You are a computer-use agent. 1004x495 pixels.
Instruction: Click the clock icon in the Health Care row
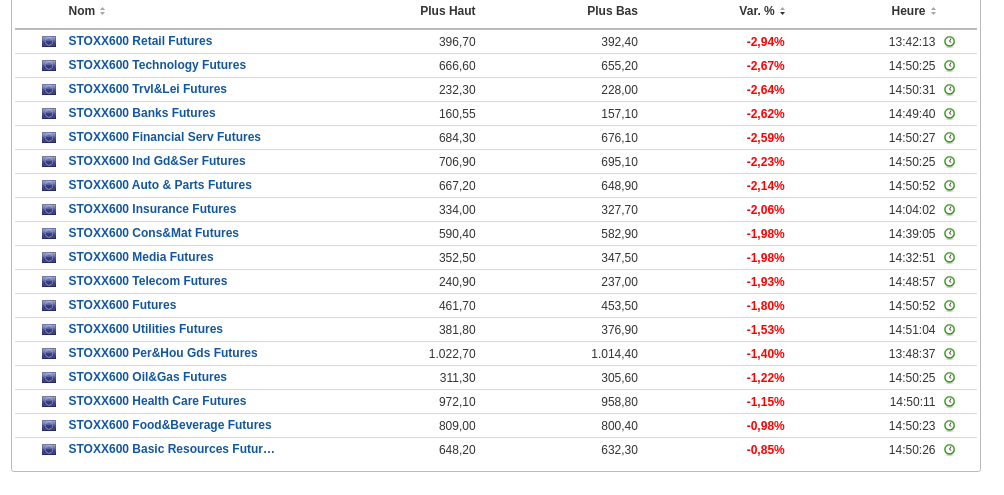point(950,402)
